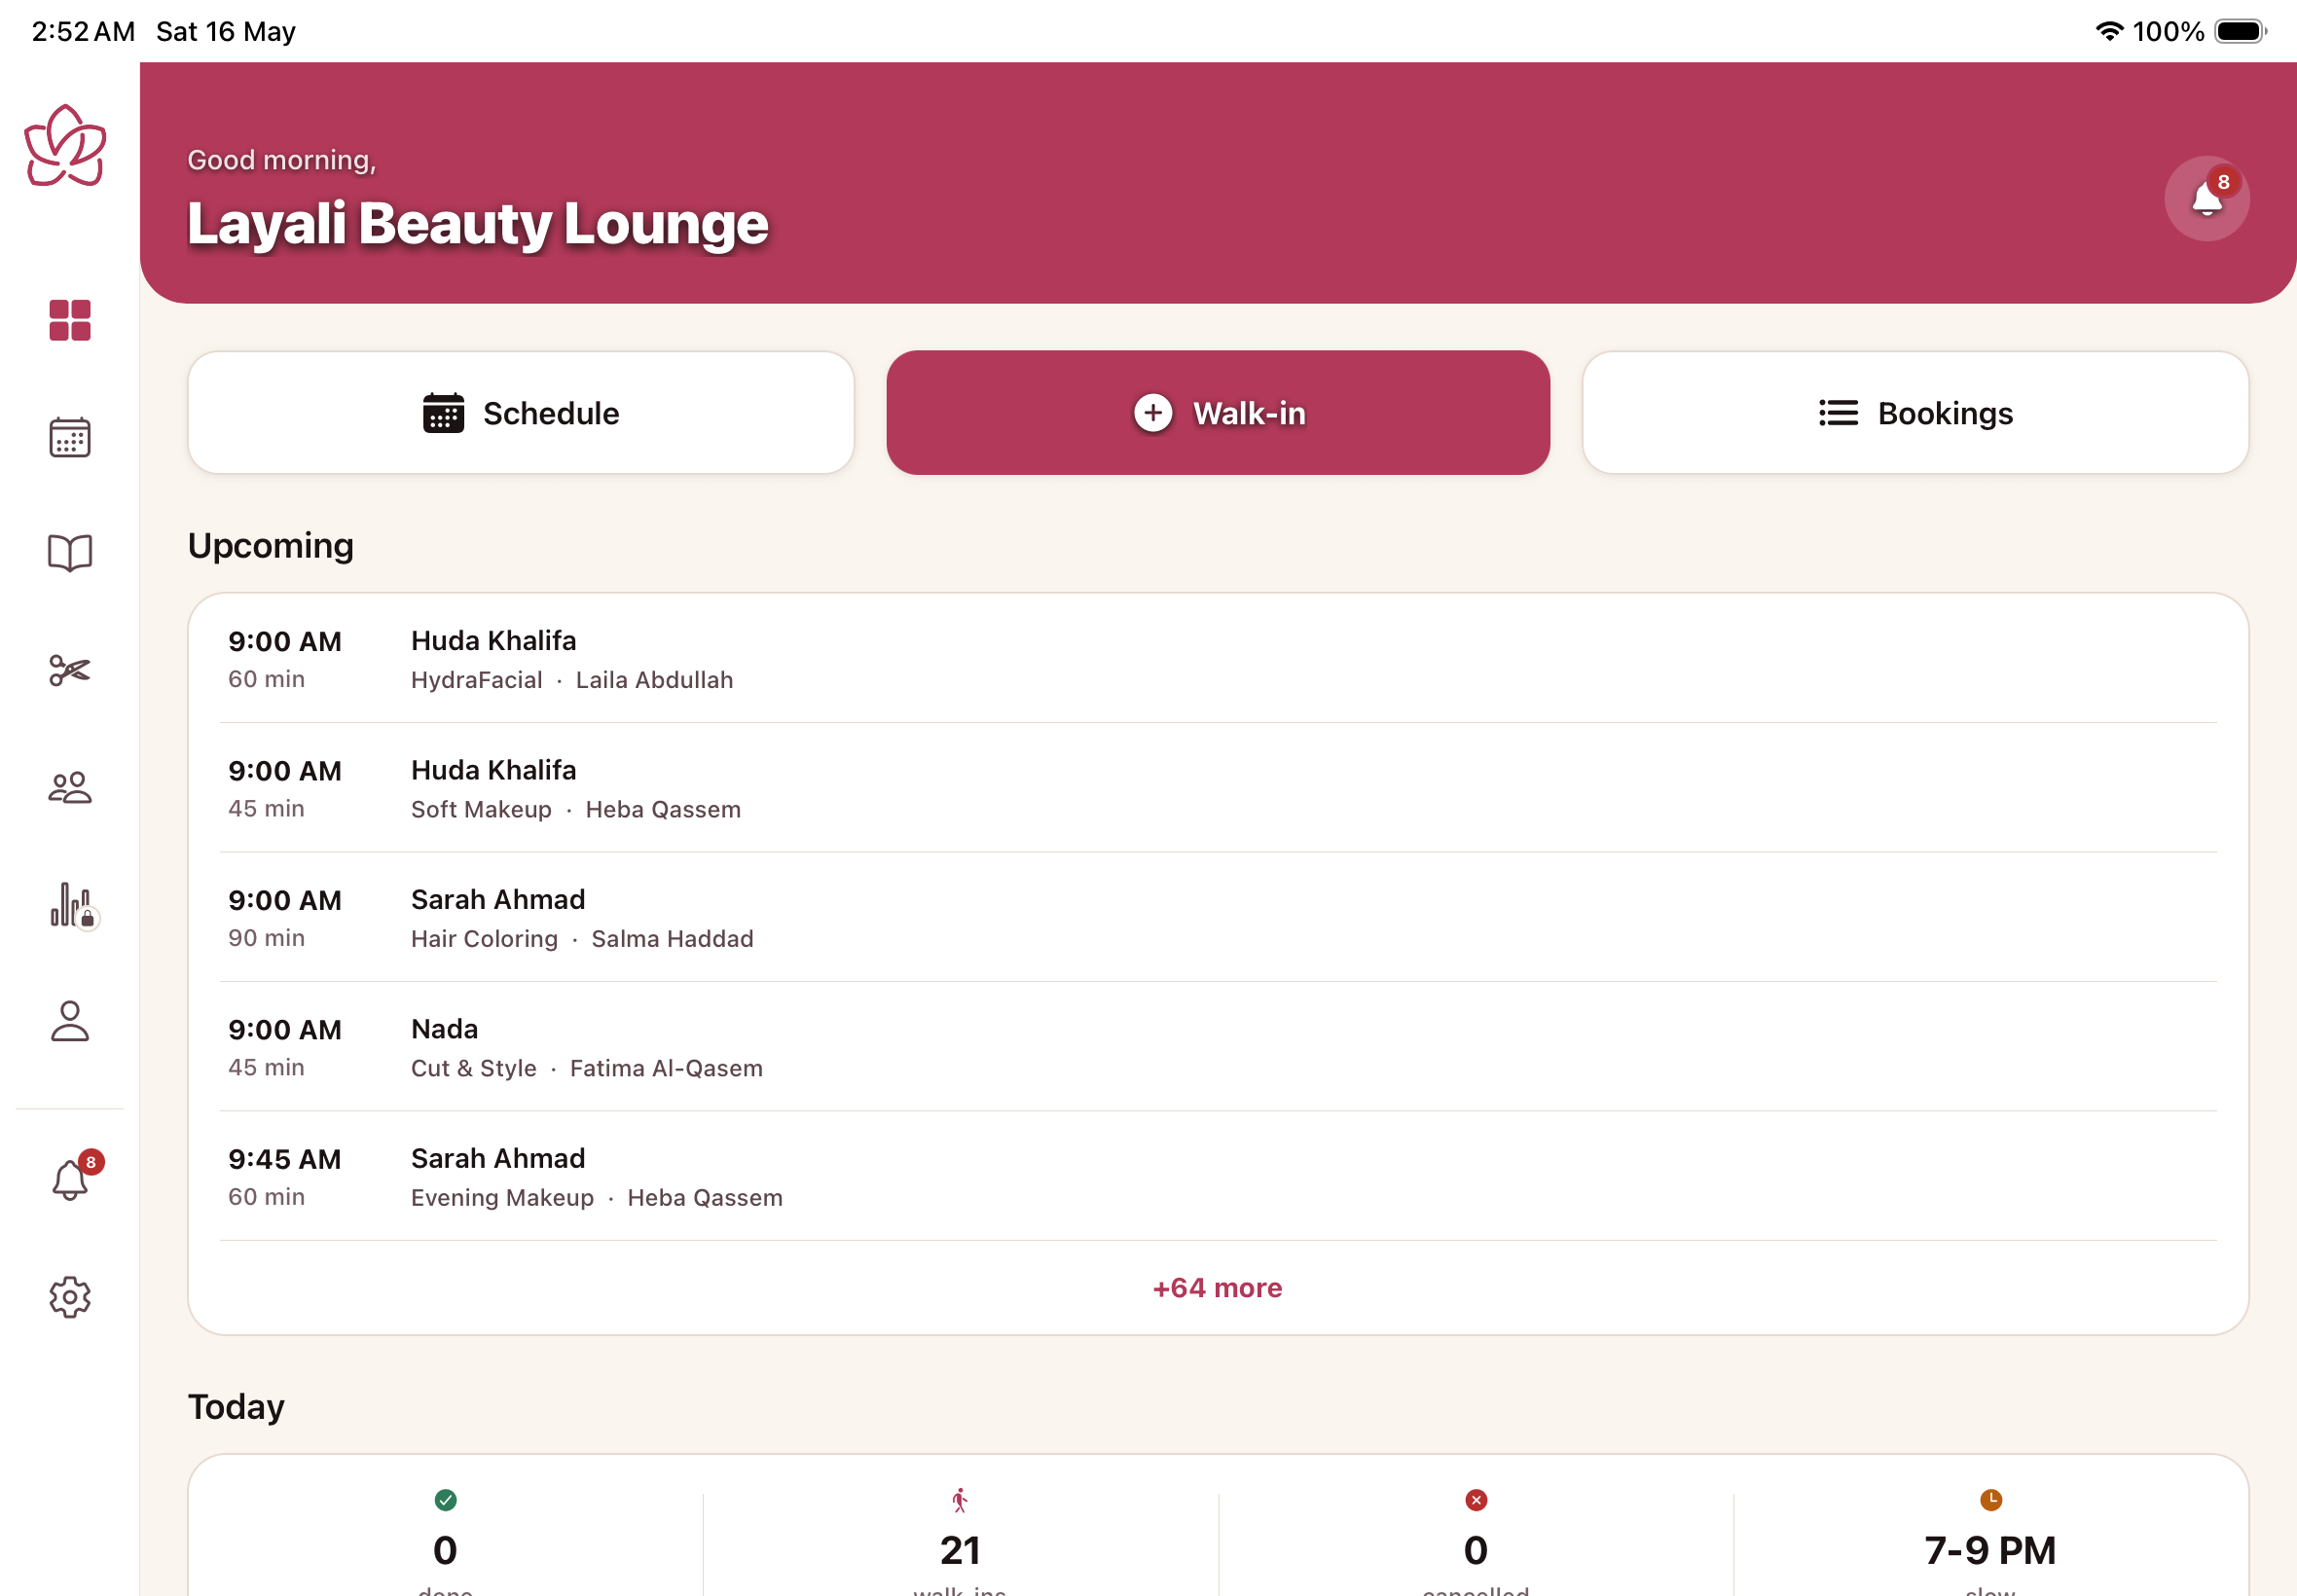
Task: Tap the 9:45 AM time label
Action: (x=285, y=1159)
